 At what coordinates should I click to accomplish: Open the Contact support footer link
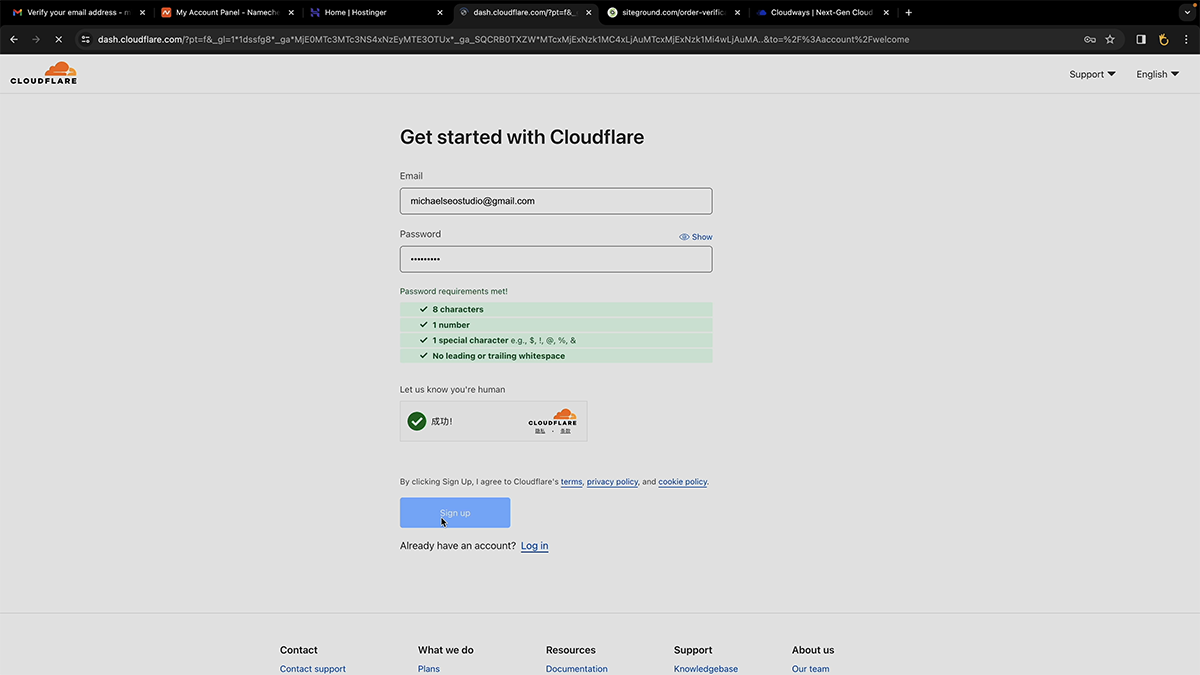(x=313, y=669)
